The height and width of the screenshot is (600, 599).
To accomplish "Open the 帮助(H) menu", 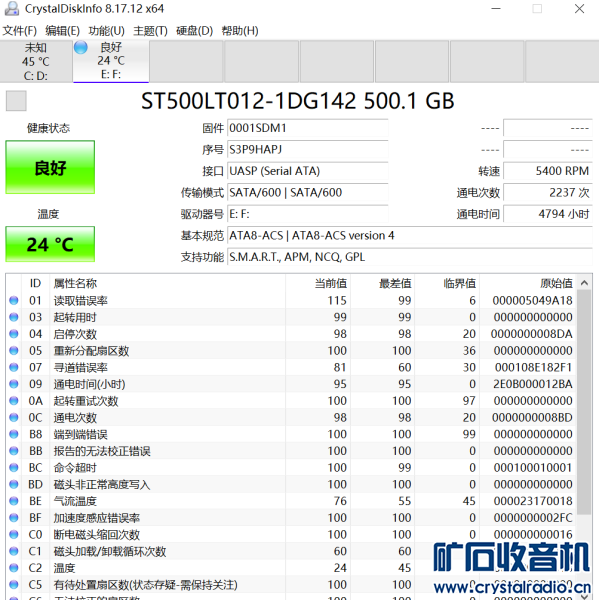I will pos(240,31).
